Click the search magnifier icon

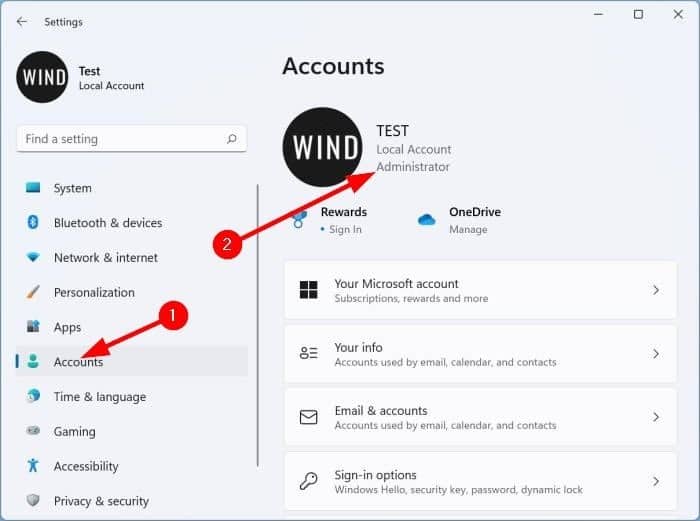[x=231, y=139]
